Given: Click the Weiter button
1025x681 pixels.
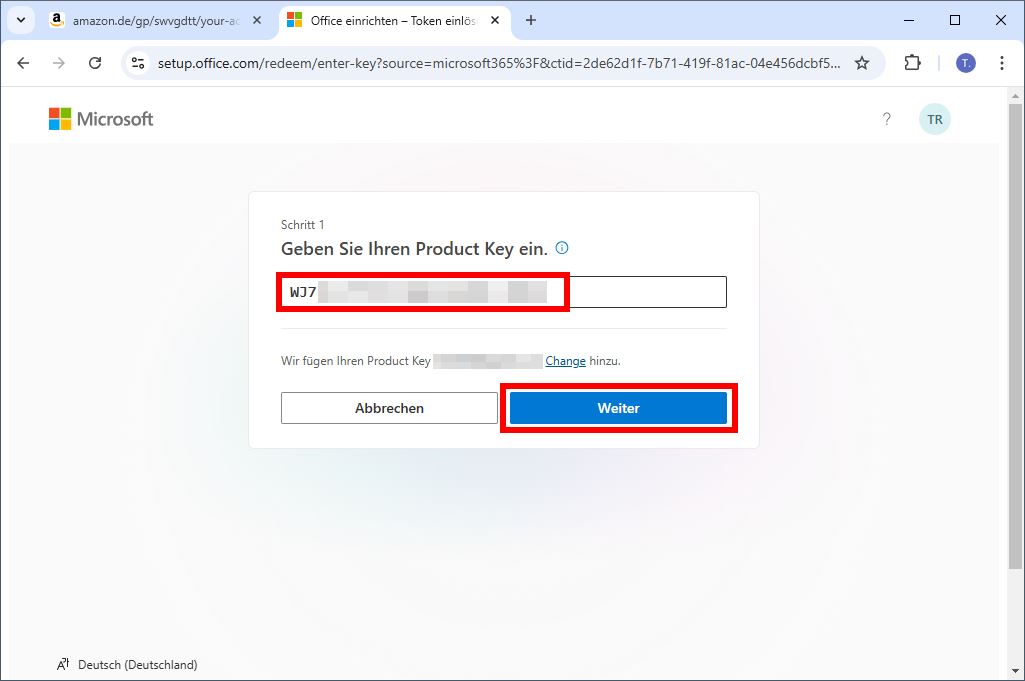Looking at the screenshot, I should tap(618, 407).
